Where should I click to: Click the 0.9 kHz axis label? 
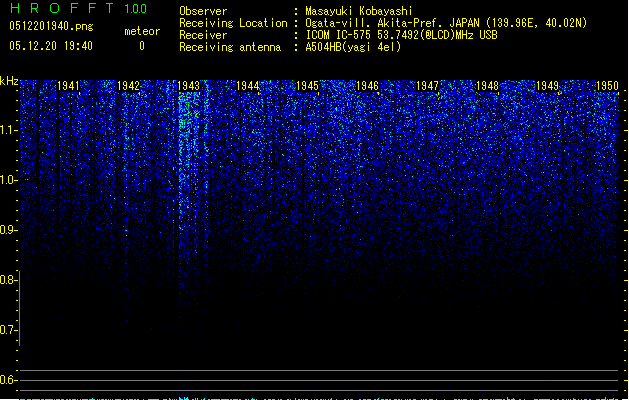pyautogui.click(x=8, y=230)
